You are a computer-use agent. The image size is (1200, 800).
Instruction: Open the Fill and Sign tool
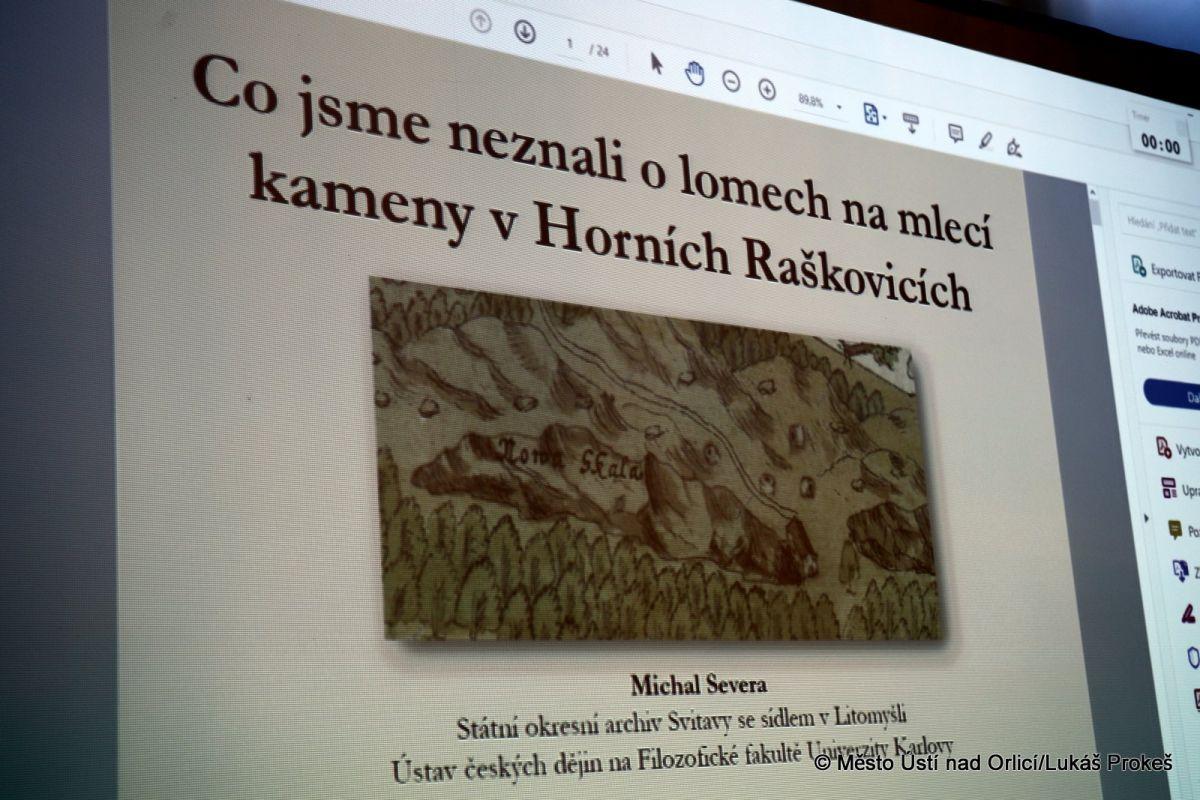1014,148
